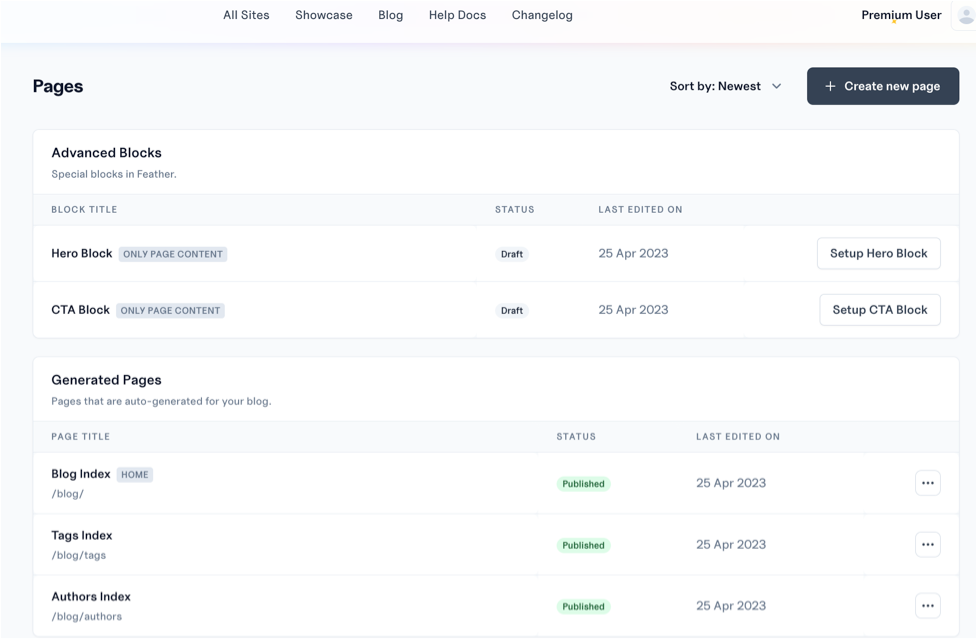Viewport: 977px width, 639px height.
Task: Click the Published badge for Blog Index
Action: pyautogui.click(x=583, y=484)
